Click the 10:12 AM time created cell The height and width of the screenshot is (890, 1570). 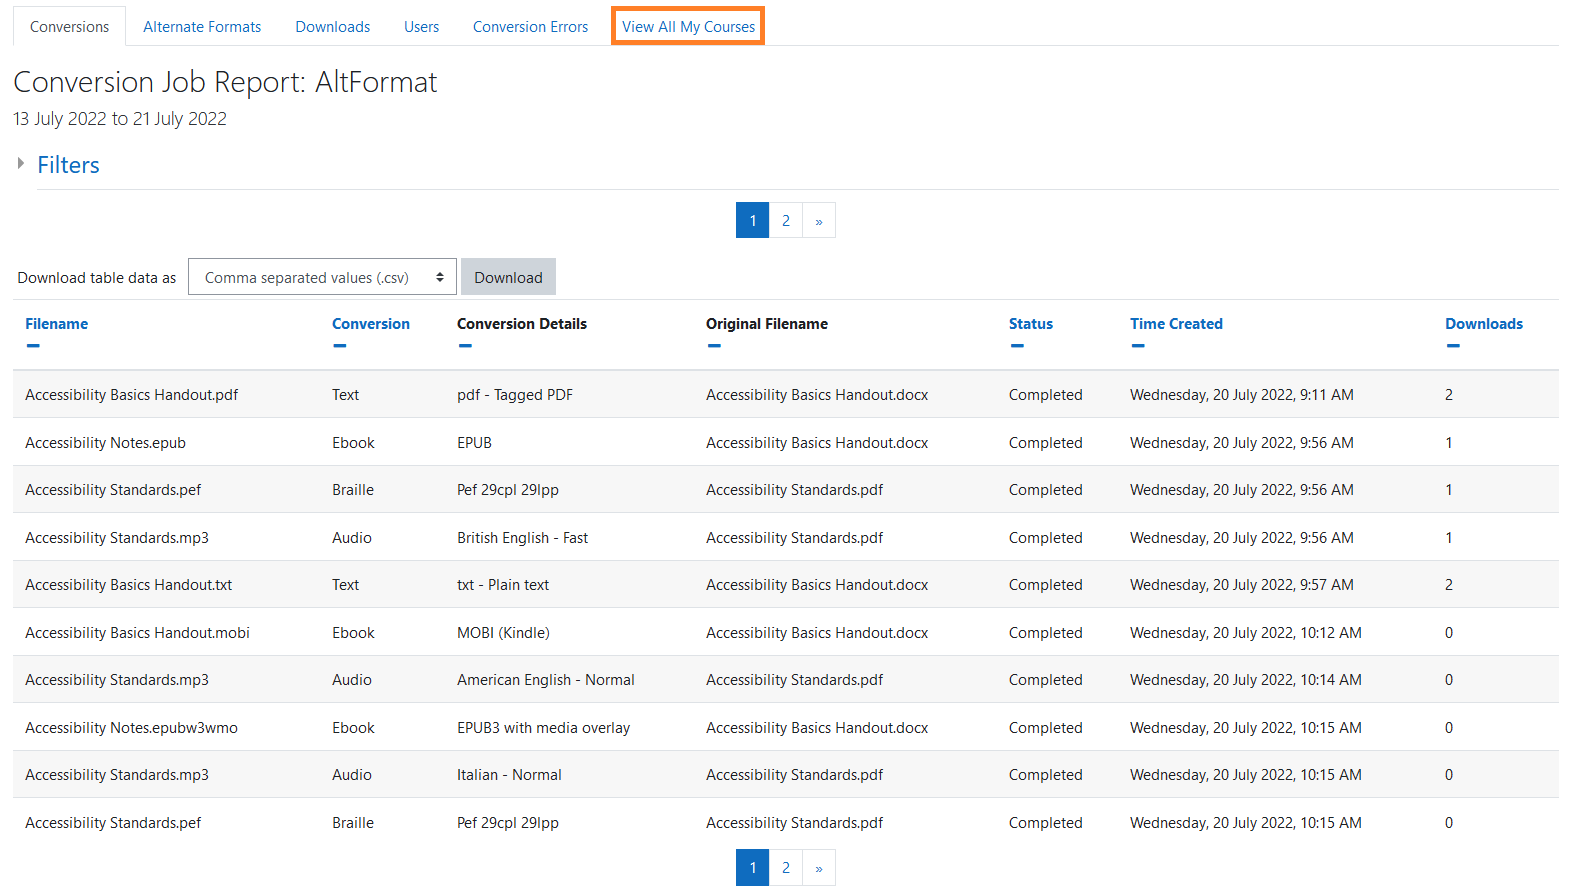[x=1246, y=633]
